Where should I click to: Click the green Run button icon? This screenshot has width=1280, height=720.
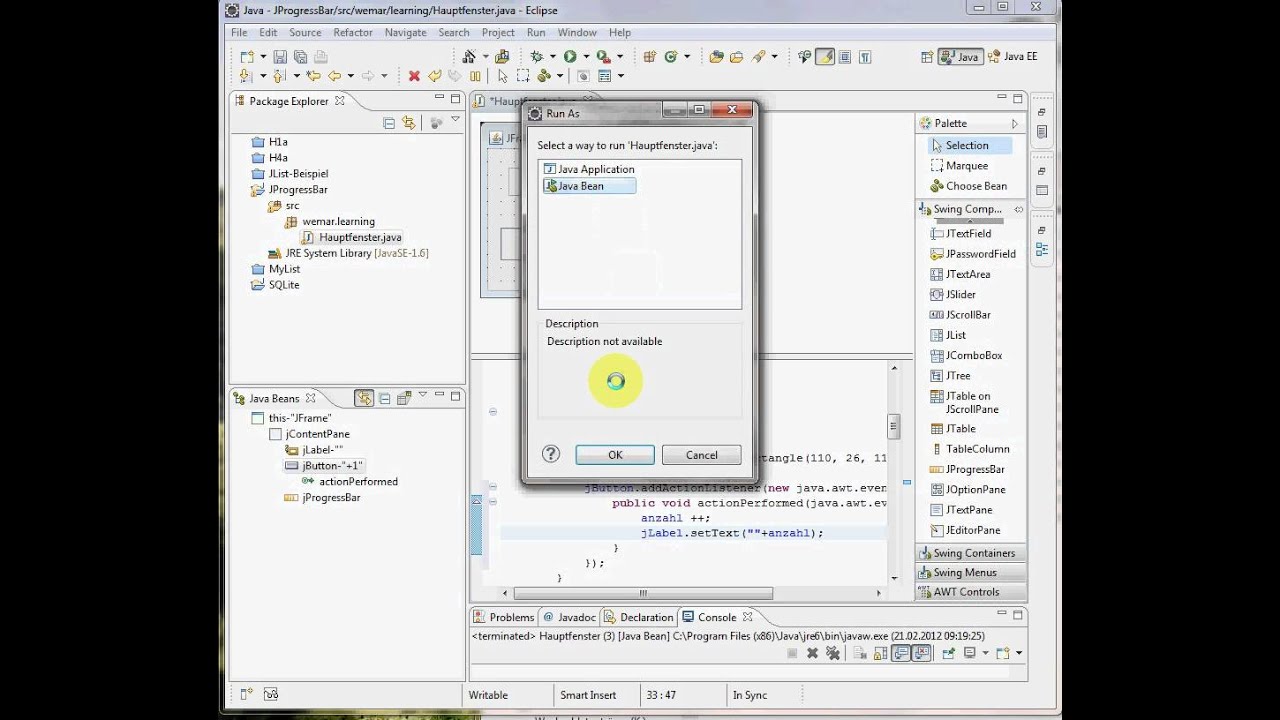pyautogui.click(x=570, y=56)
